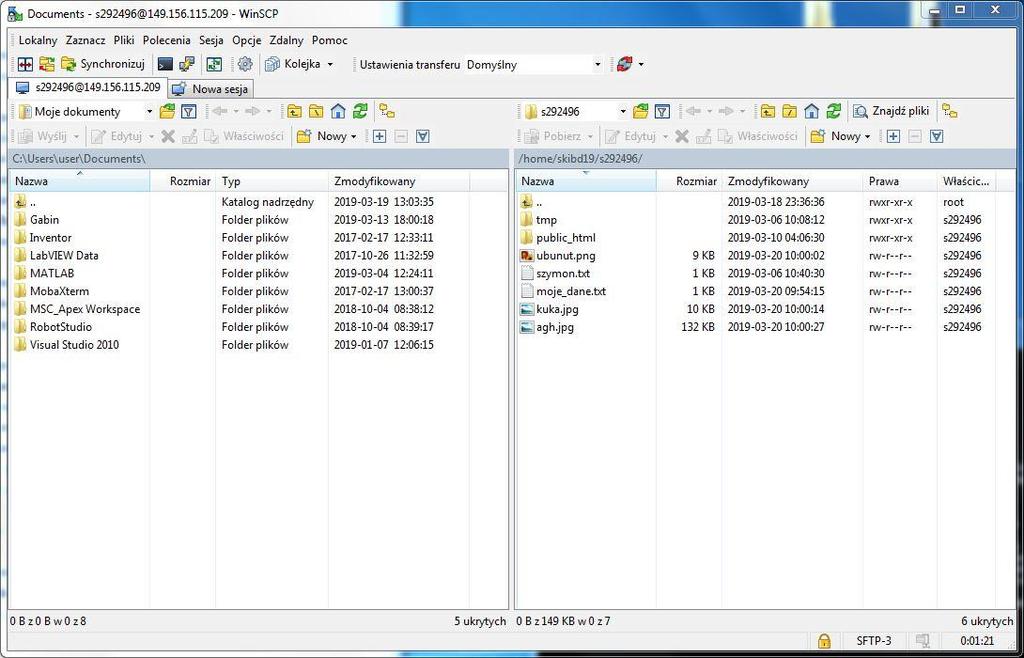Select the ubunut.png file
This screenshot has width=1024, height=658.
tap(566, 256)
